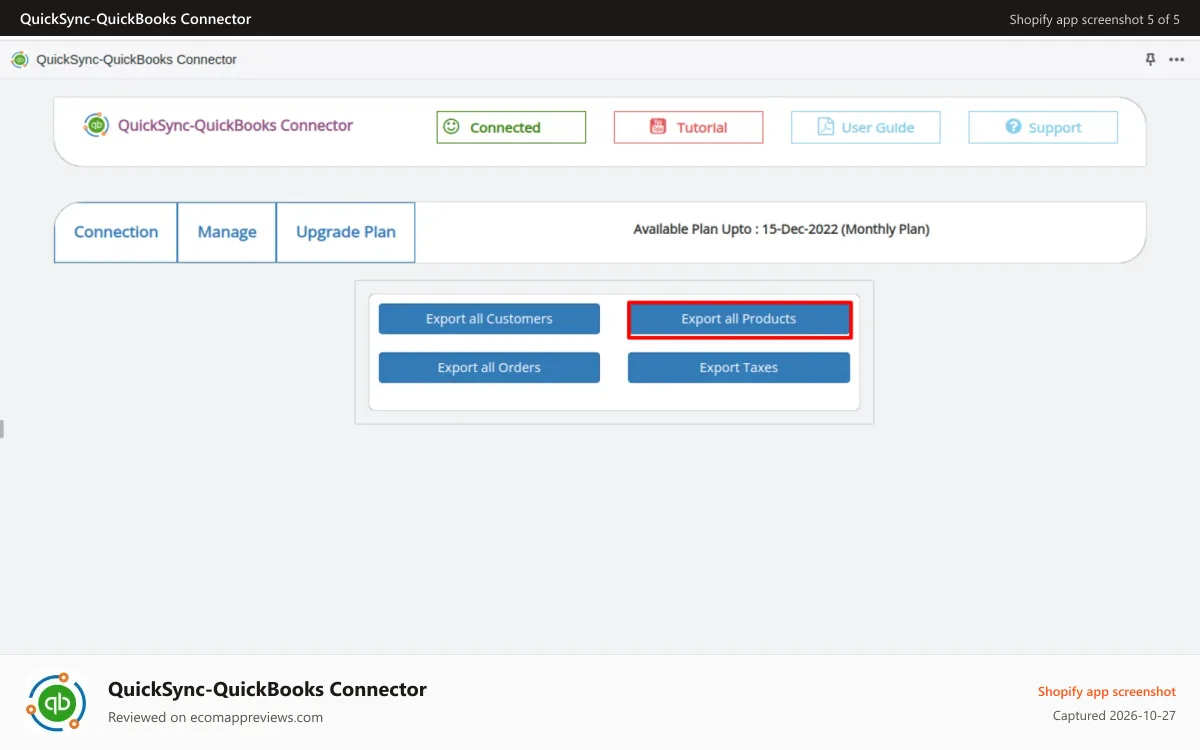Open the Connection tab
Screen dimensions: 1200x750
pyautogui.click(x=116, y=232)
